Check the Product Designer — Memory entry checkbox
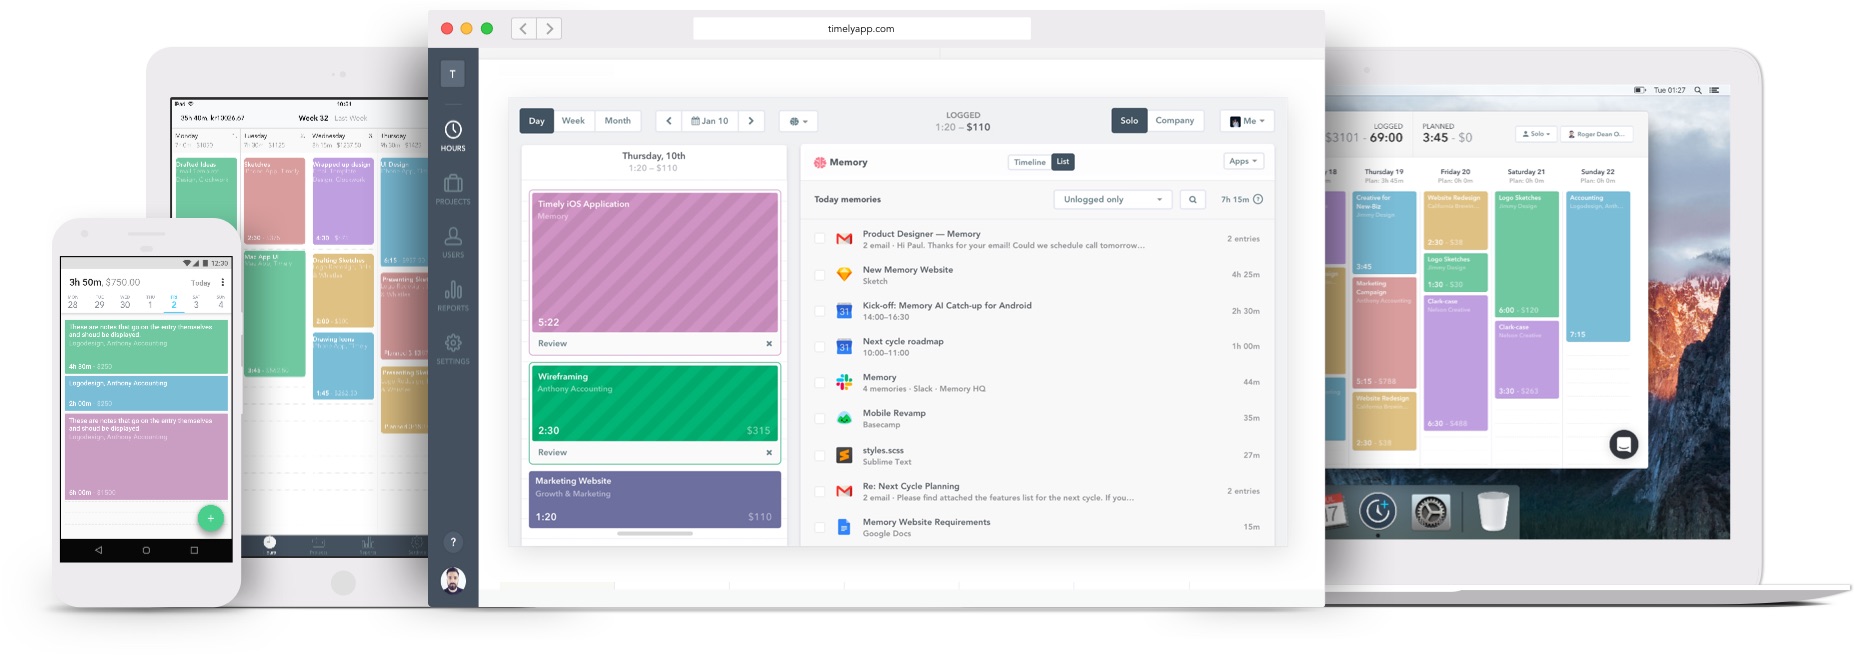1854x656 pixels. [820, 239]
